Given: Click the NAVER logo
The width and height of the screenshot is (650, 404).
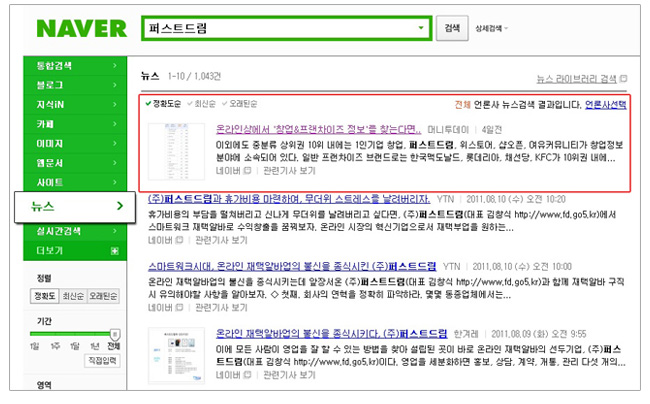Looking at the screenshot, I should tap(81, 28).
